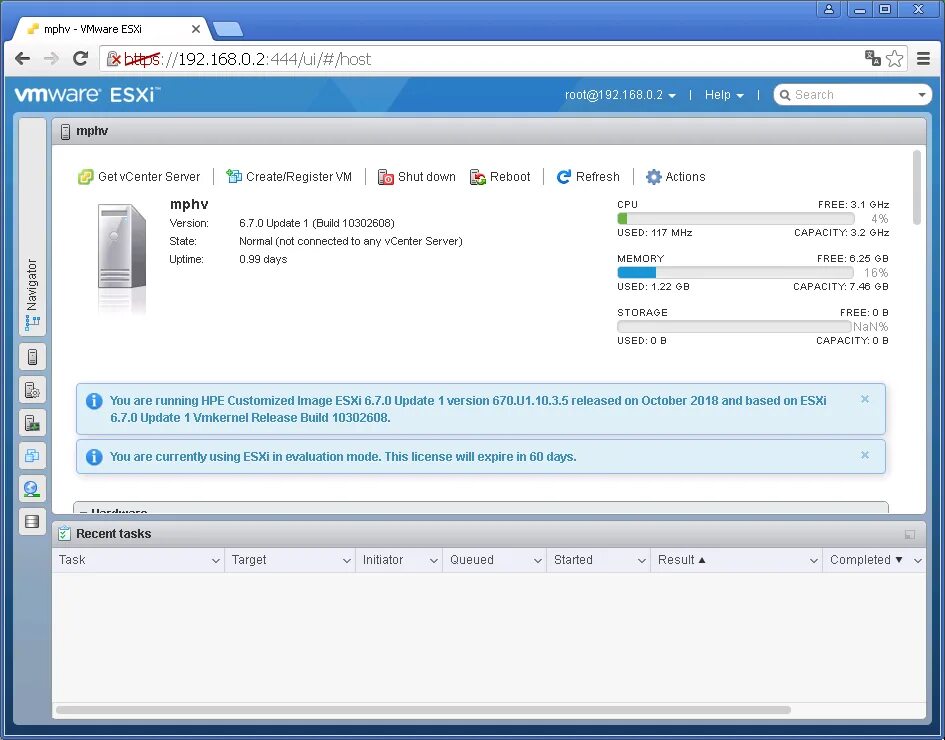Open the Completed column dropdown
Image resolution: width=945 pixels, height=740 pixels.
917,560
